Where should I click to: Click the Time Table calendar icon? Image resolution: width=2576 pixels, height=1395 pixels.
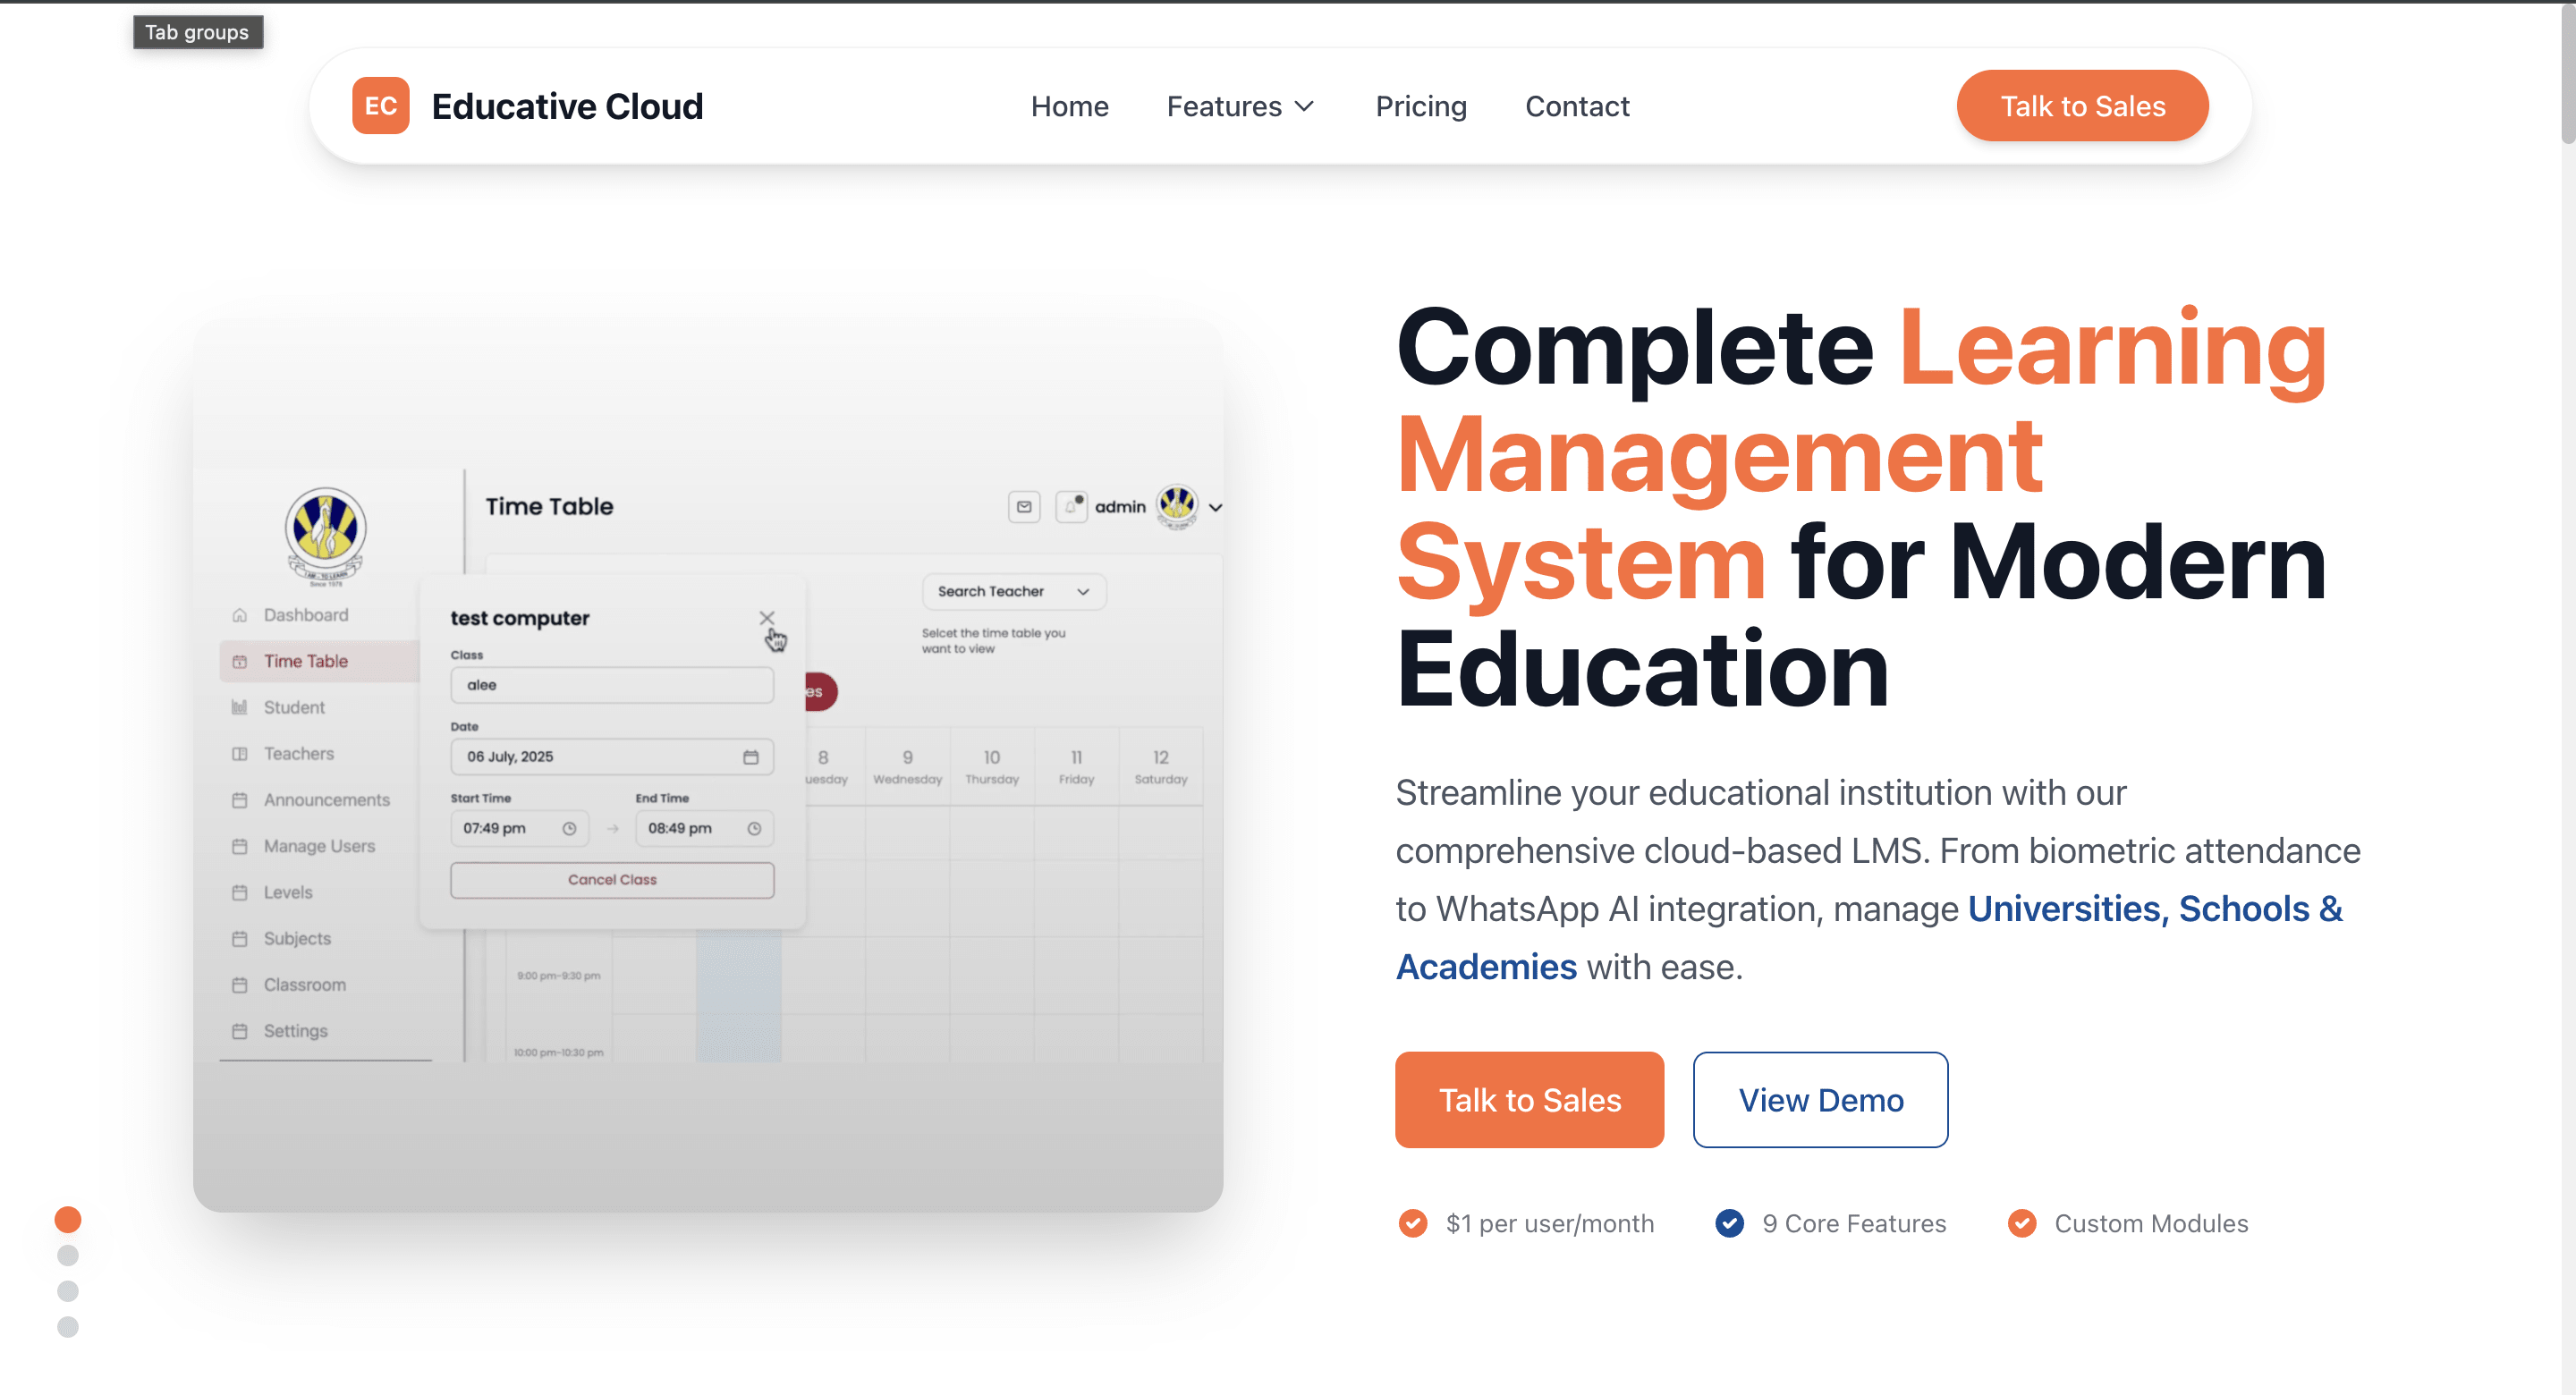[x=239, y=661]
